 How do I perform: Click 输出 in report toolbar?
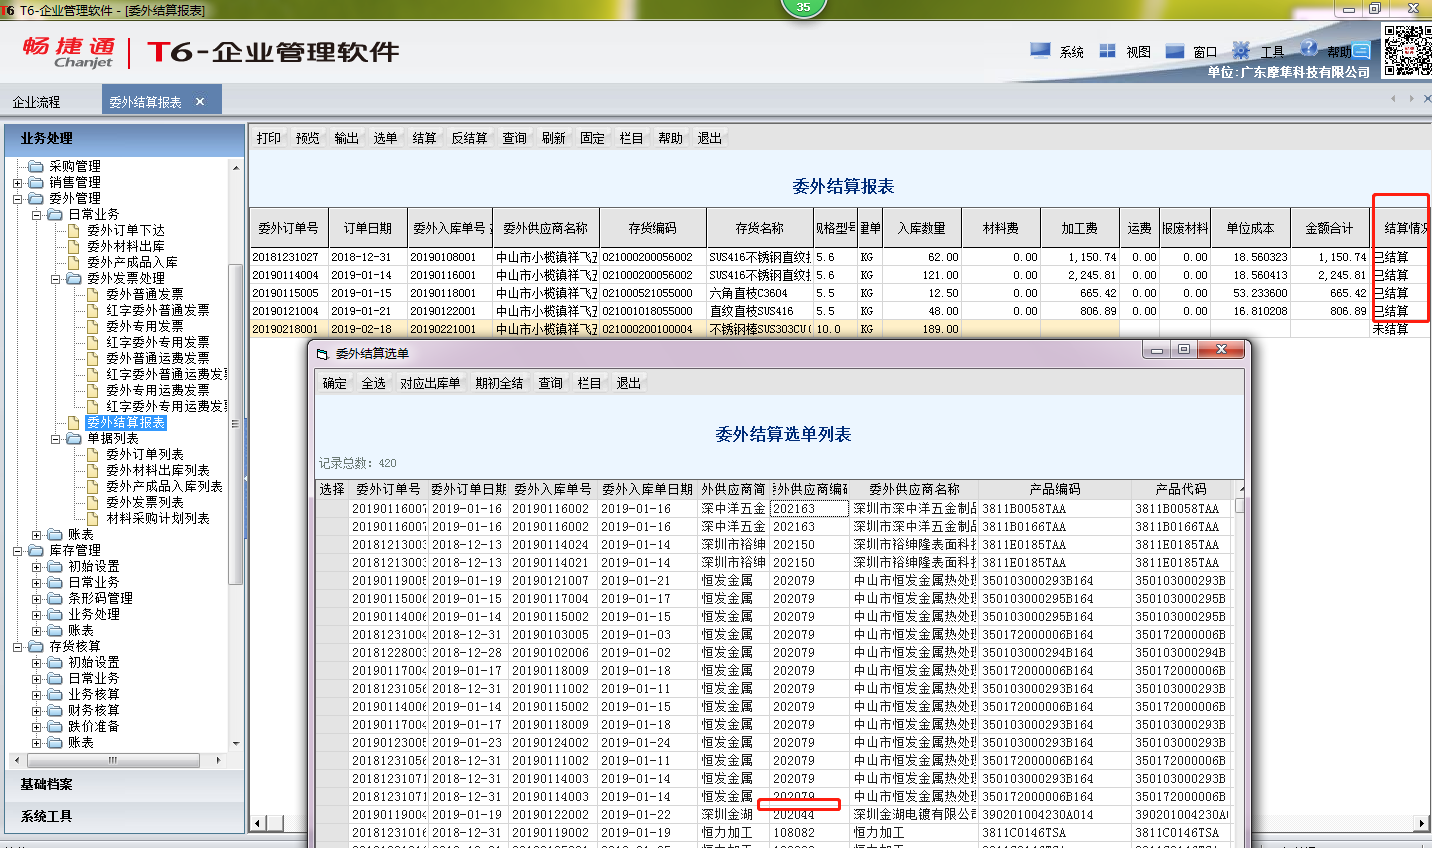coord(347,138)
